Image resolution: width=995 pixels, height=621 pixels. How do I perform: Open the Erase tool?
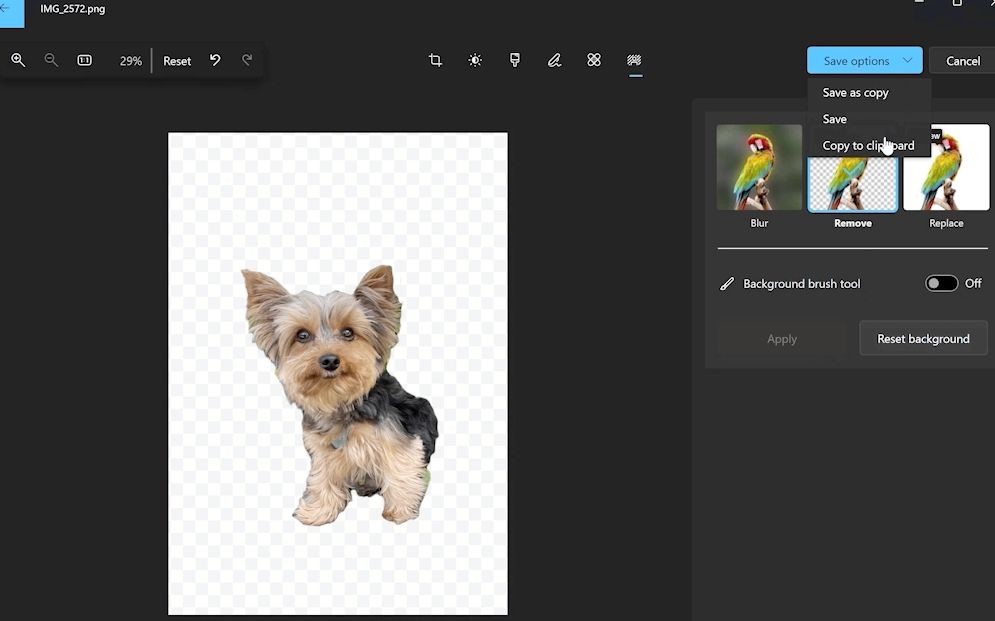coord(594,60)
